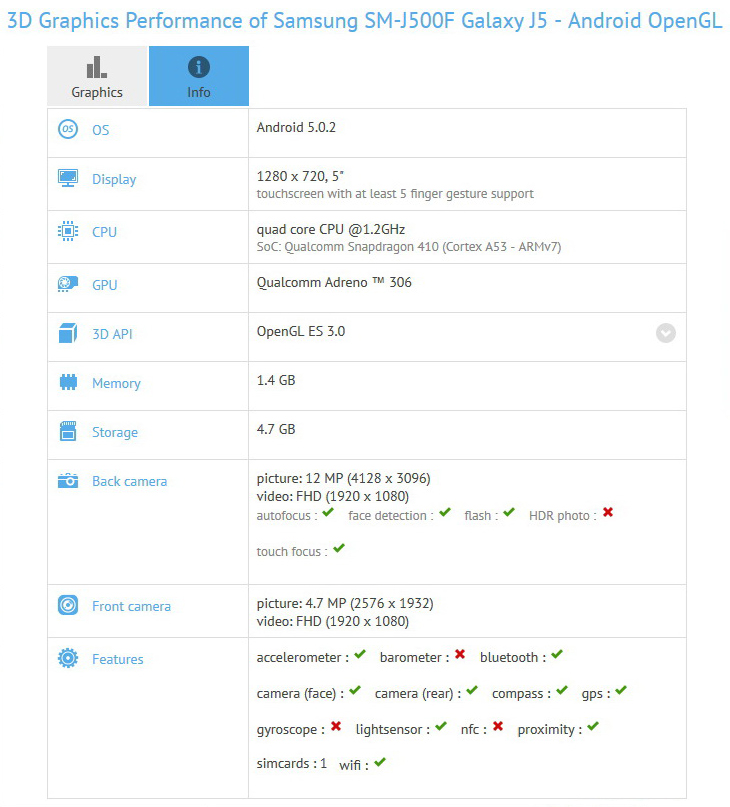Click the gyroscope red cross
This screenshot has height=807, width=730.
tap(336, 727)
